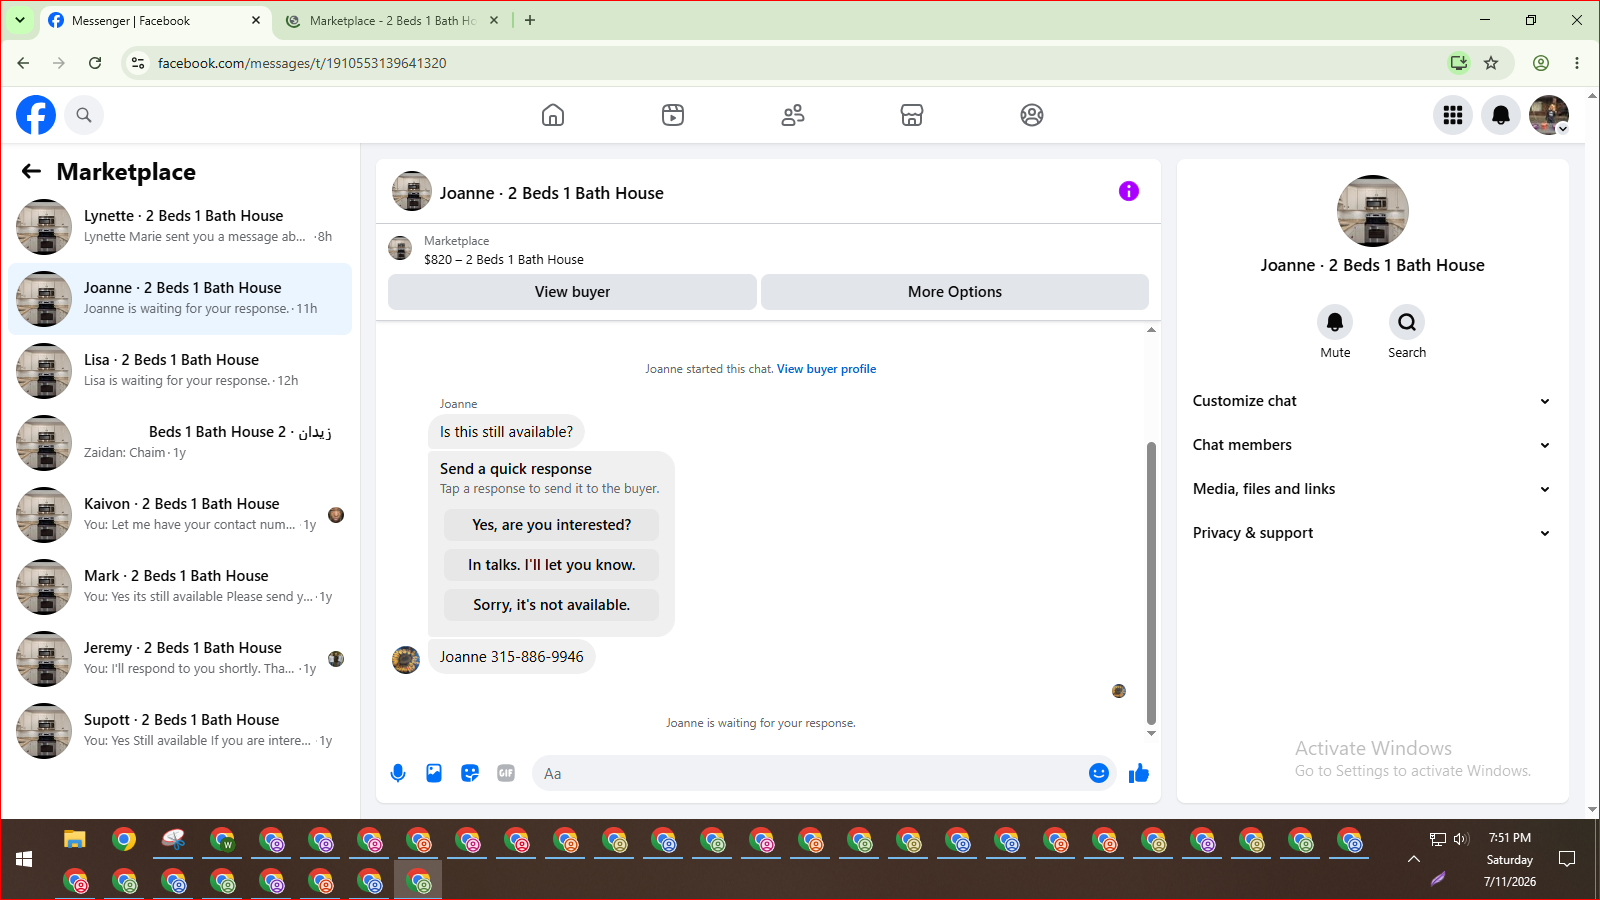
Task: Open Mark's 2 Beds 1 Bath House chat
Action: point(180,587)
